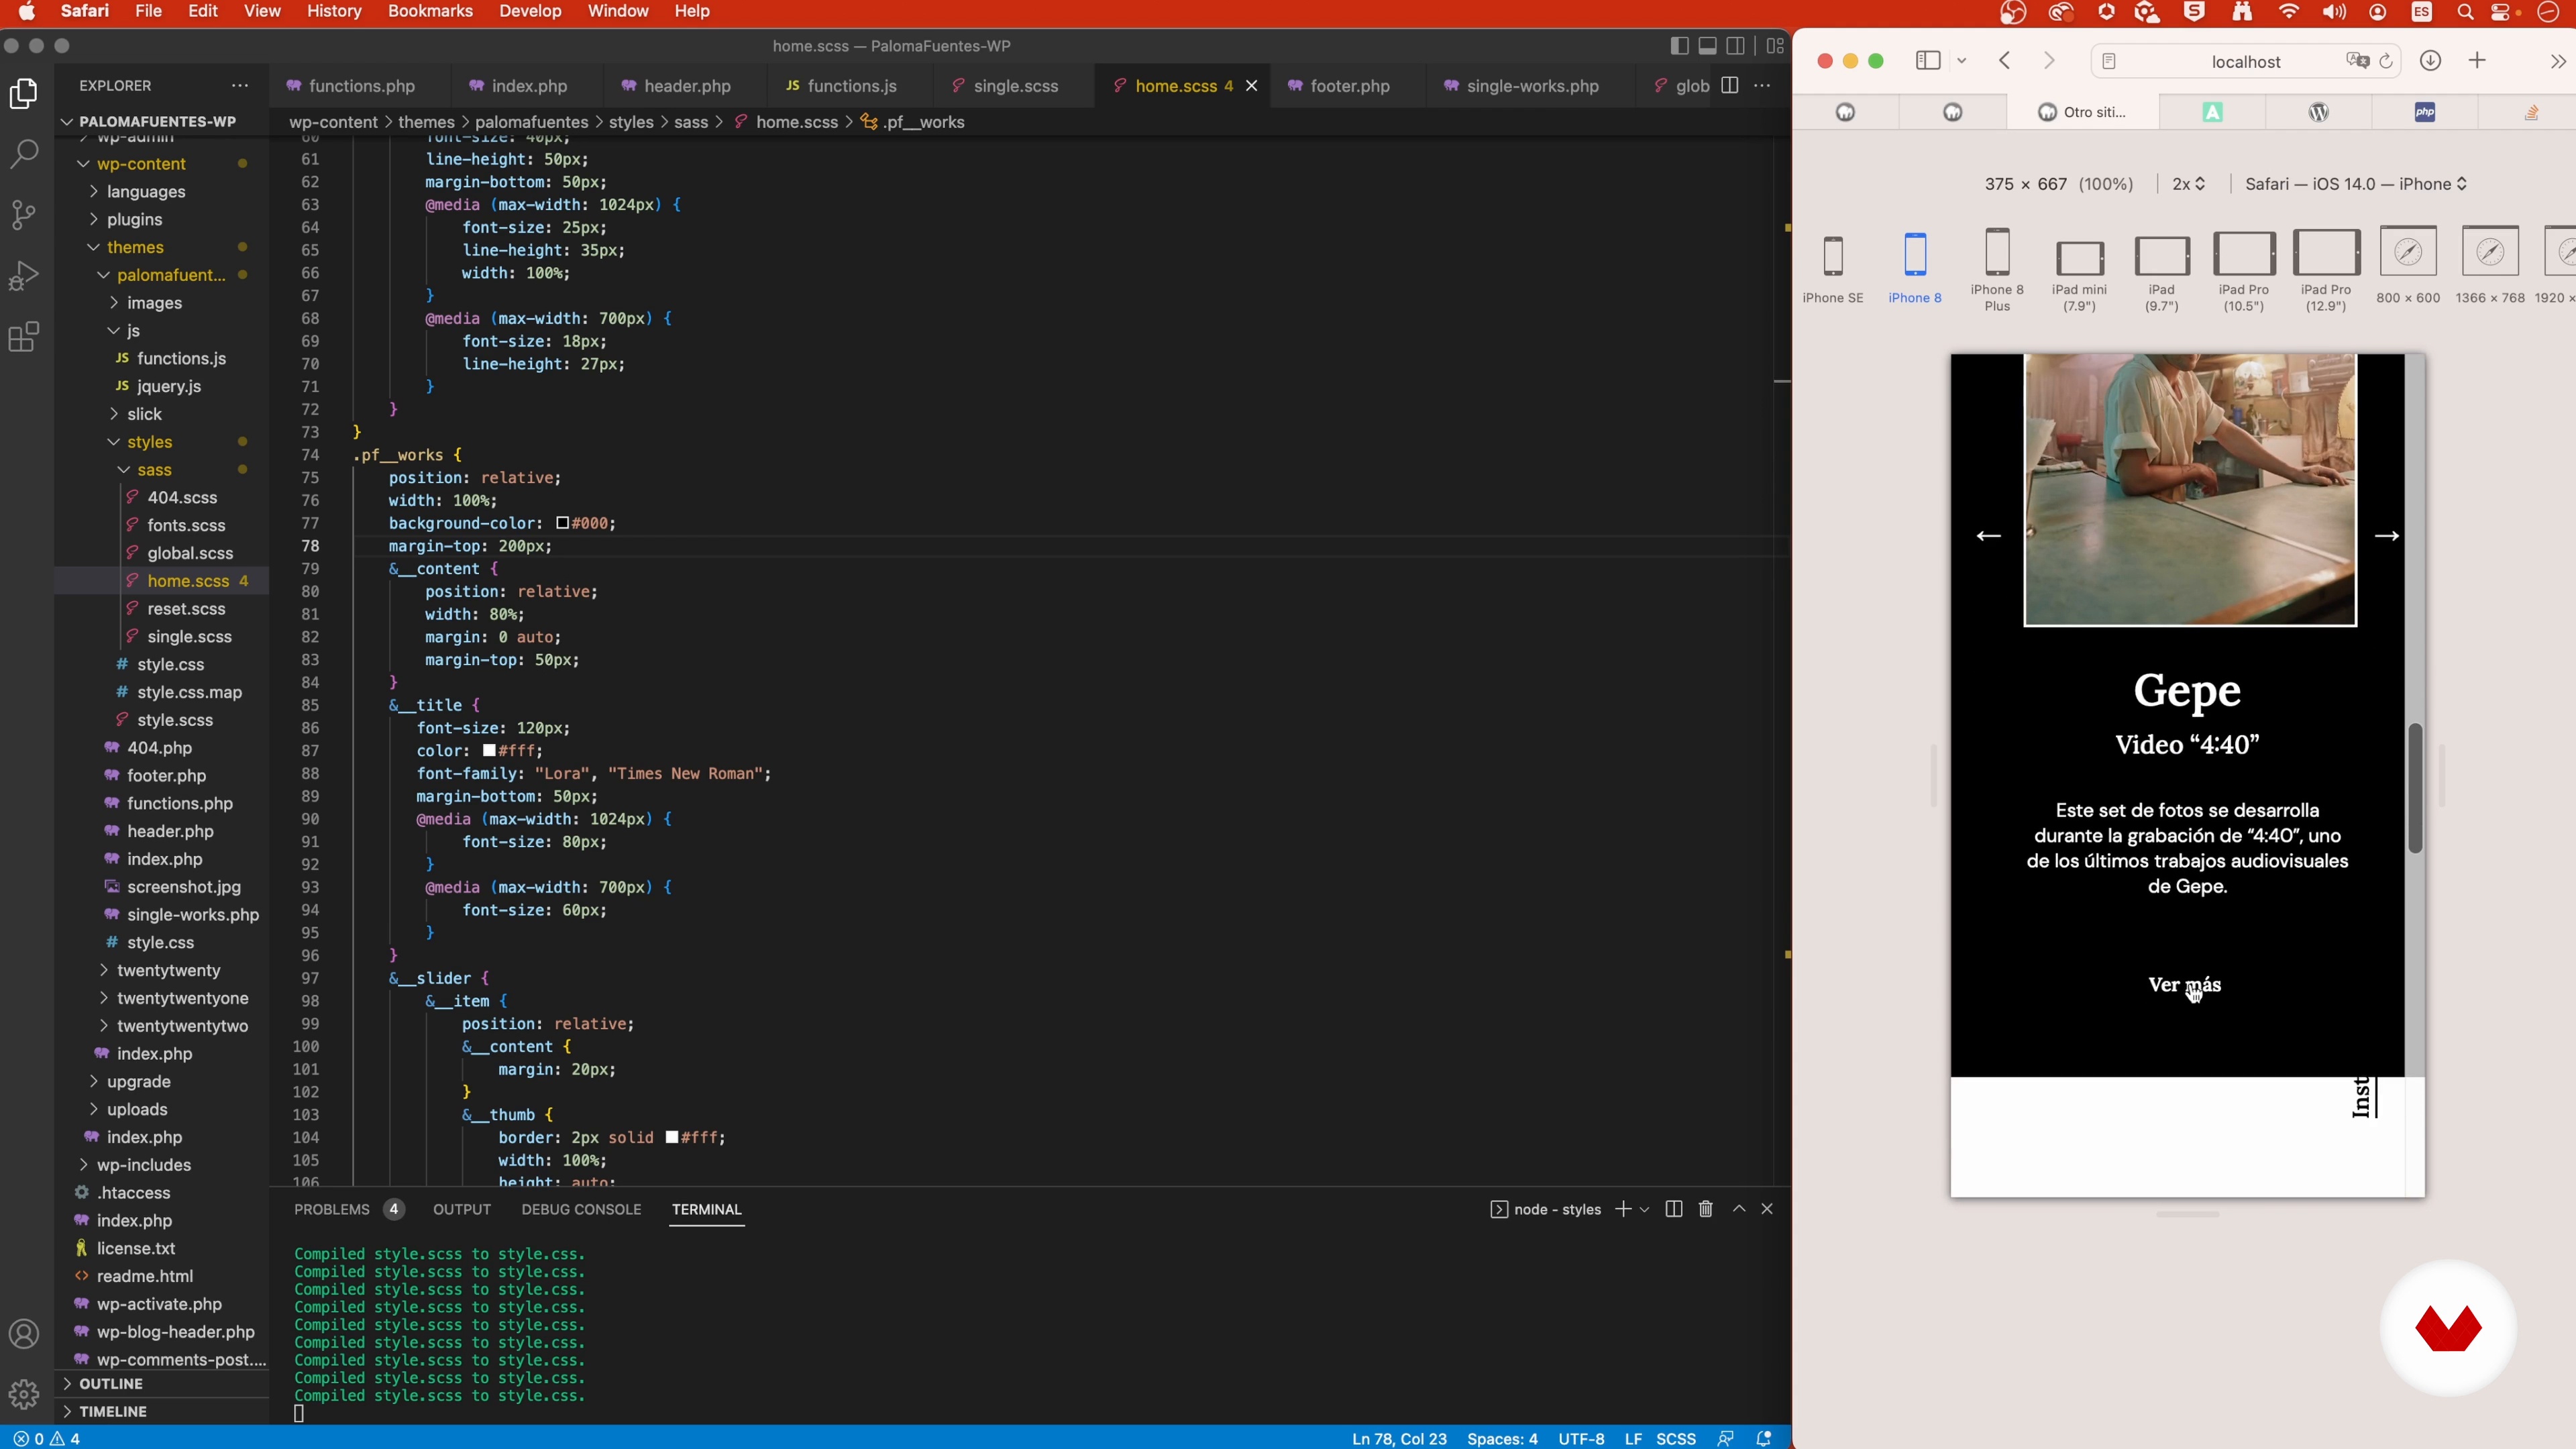Open editor more actions ellipsis

[1762, 86]
